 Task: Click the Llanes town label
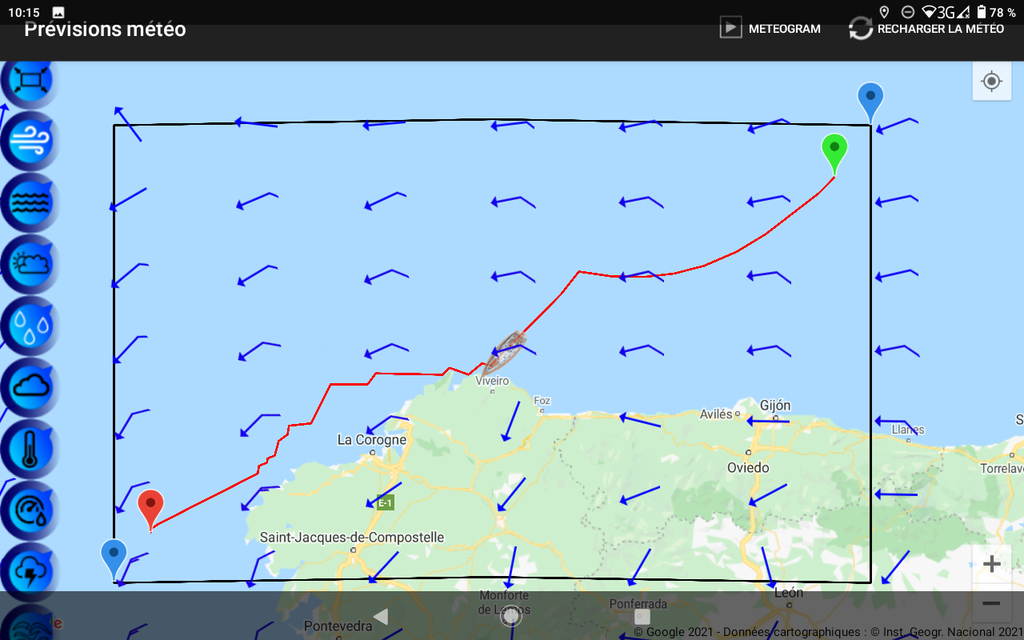coord(908,430)
